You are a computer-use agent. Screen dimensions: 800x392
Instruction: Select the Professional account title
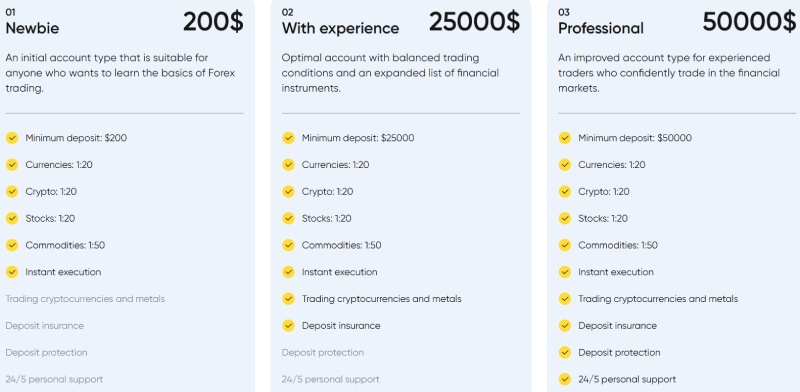tap(601, 28)
